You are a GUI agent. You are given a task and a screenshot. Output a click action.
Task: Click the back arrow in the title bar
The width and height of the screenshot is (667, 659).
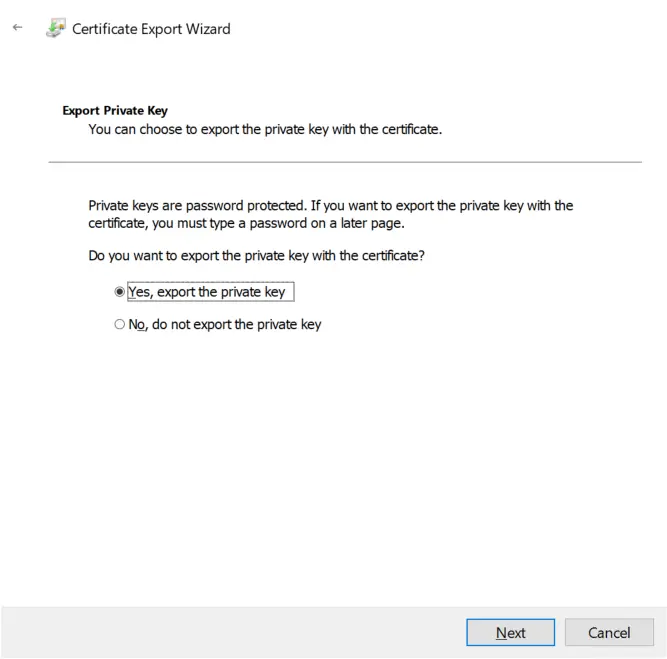tap(17, 28)
